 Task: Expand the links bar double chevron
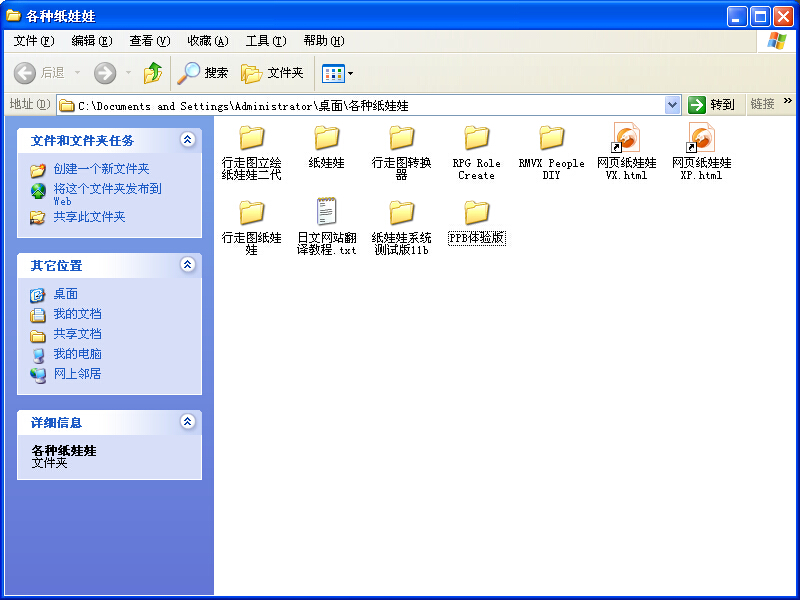coord(788,101)
